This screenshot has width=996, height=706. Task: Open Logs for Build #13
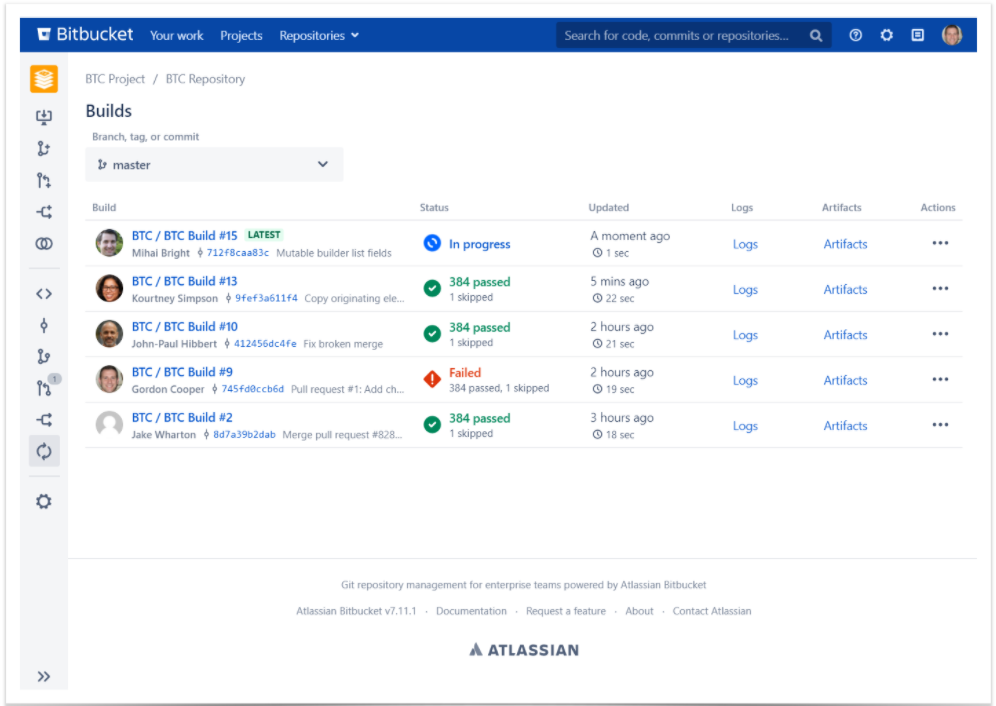(745, 289)
